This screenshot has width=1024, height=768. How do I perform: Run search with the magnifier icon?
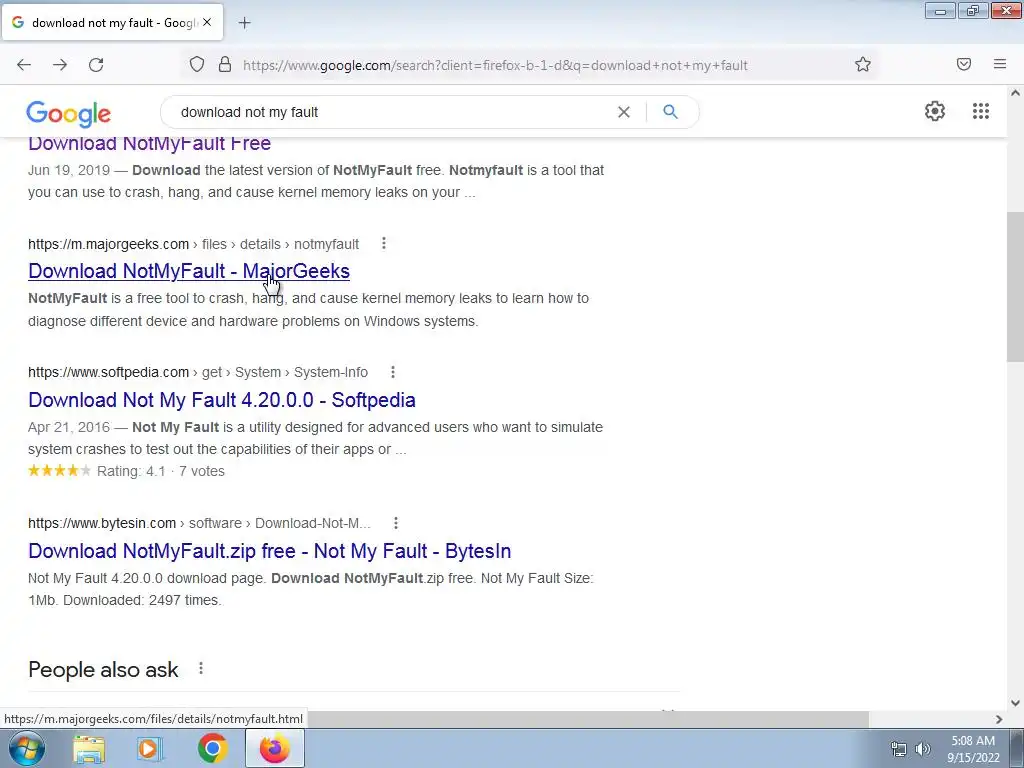click(x=670, y=112)
